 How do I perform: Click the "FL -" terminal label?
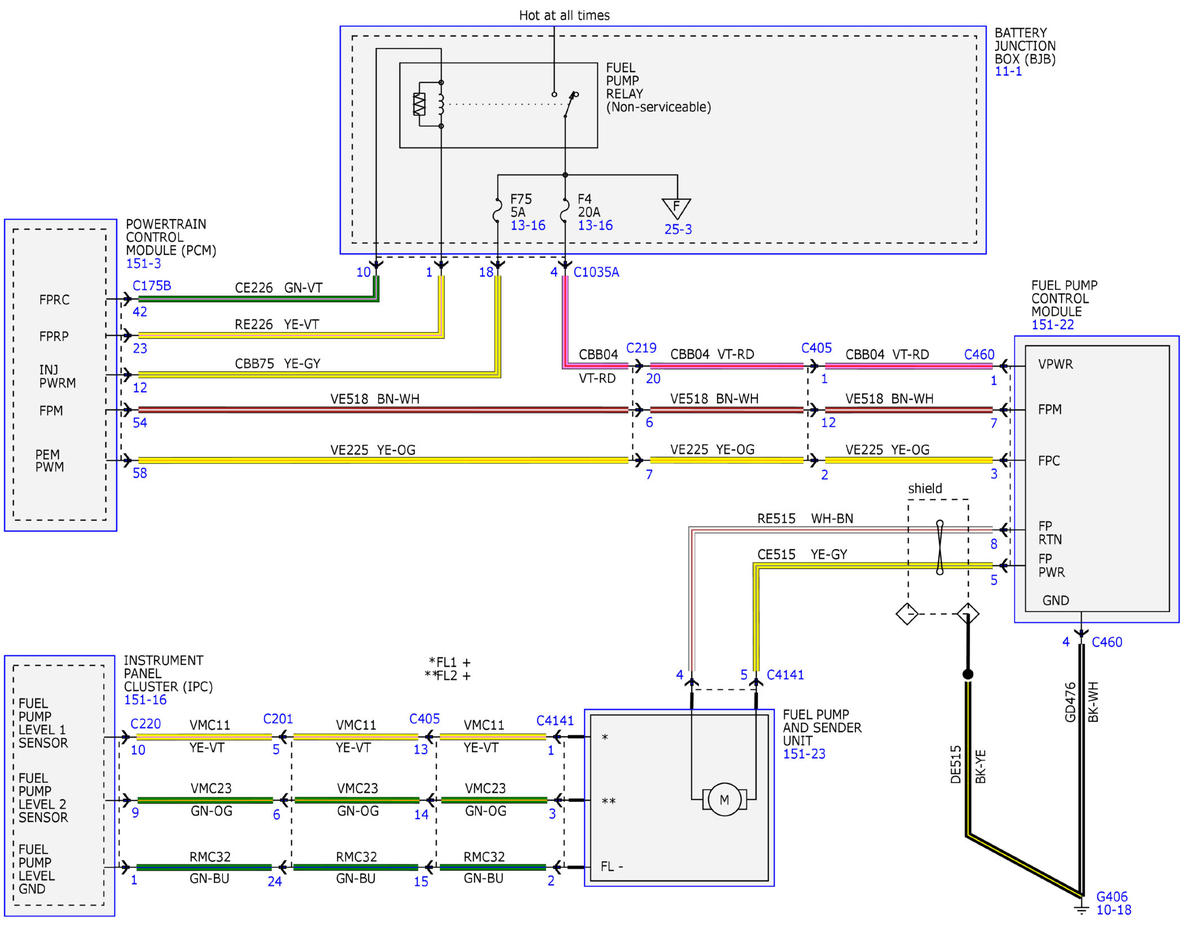[610, 866]
